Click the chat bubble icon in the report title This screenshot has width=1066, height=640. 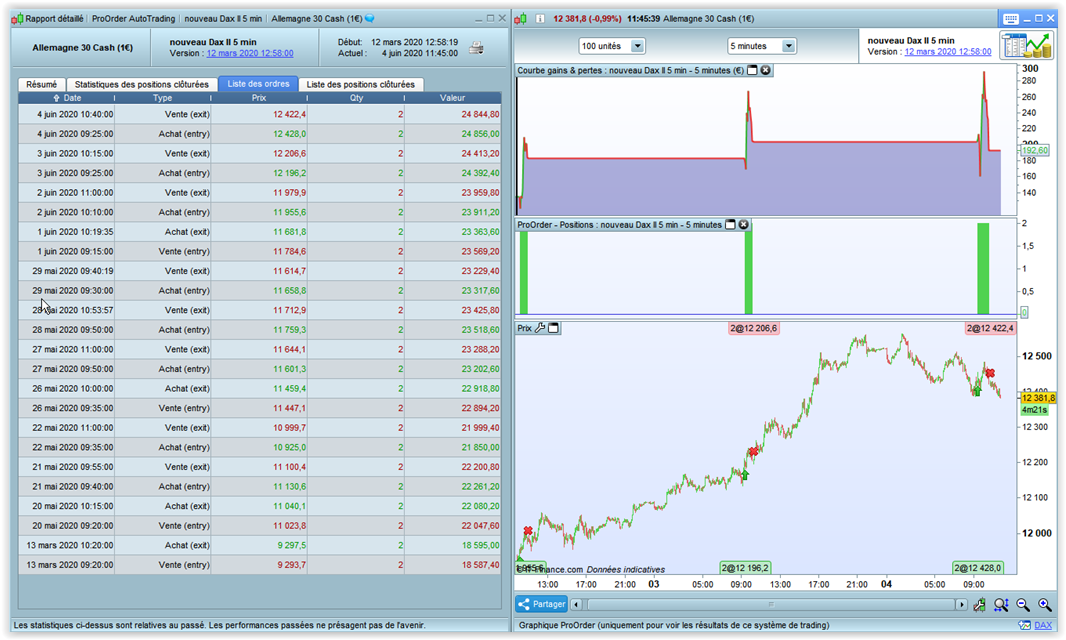pyautogui.click(x=370, y=18)
